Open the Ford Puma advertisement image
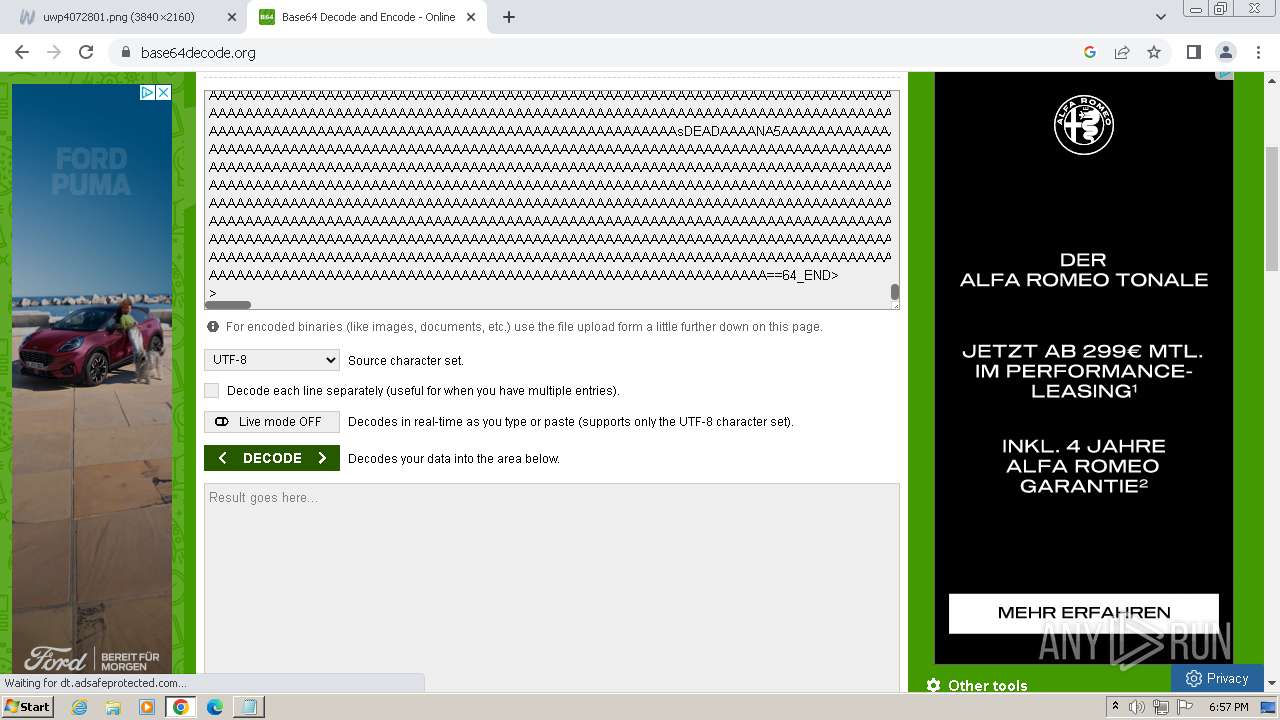 [91, 380]
